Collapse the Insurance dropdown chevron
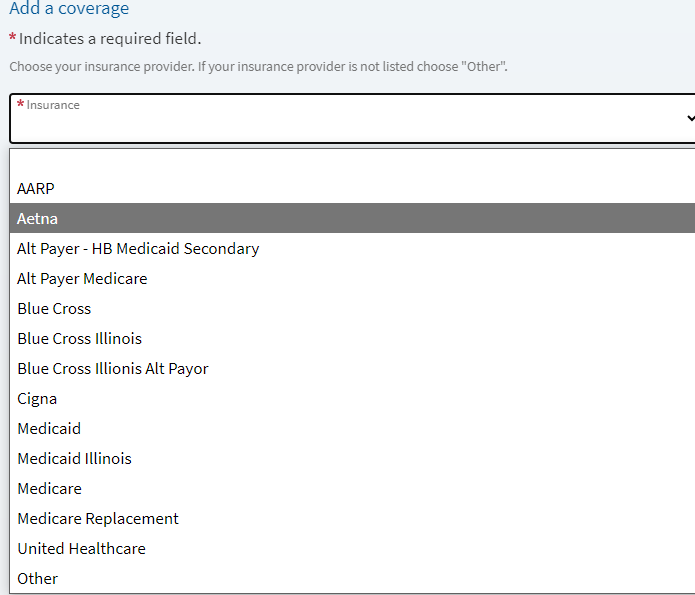Viewport: 695px width, 595px height. tap(691, 118)
